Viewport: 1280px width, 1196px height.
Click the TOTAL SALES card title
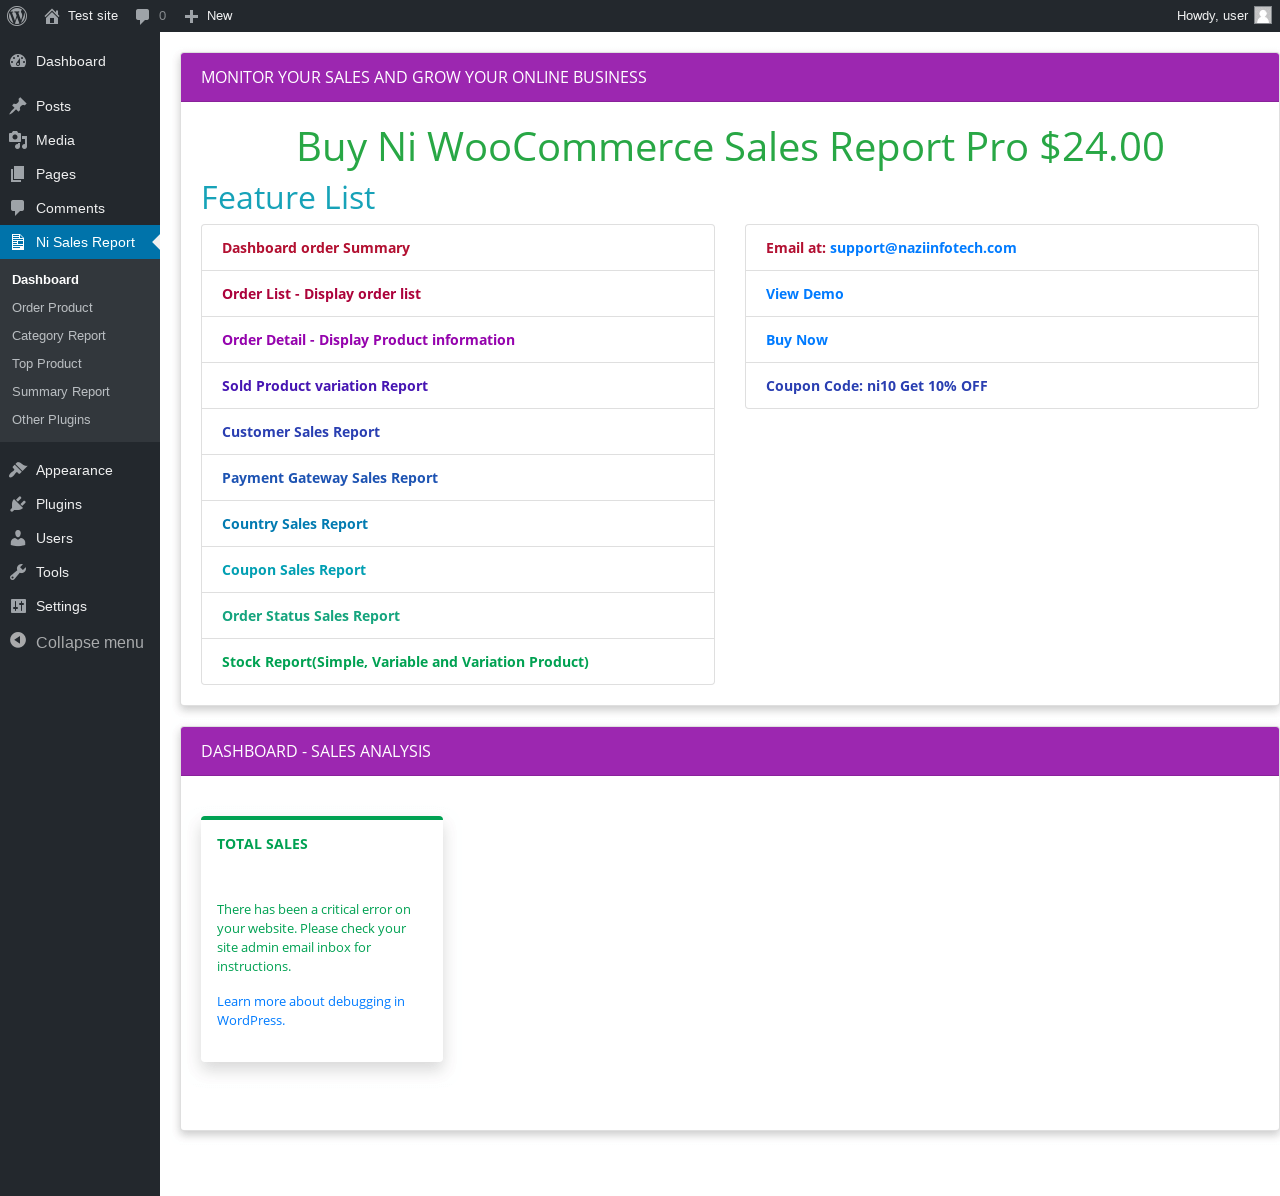pyautogui.click(x=262, y=844)
